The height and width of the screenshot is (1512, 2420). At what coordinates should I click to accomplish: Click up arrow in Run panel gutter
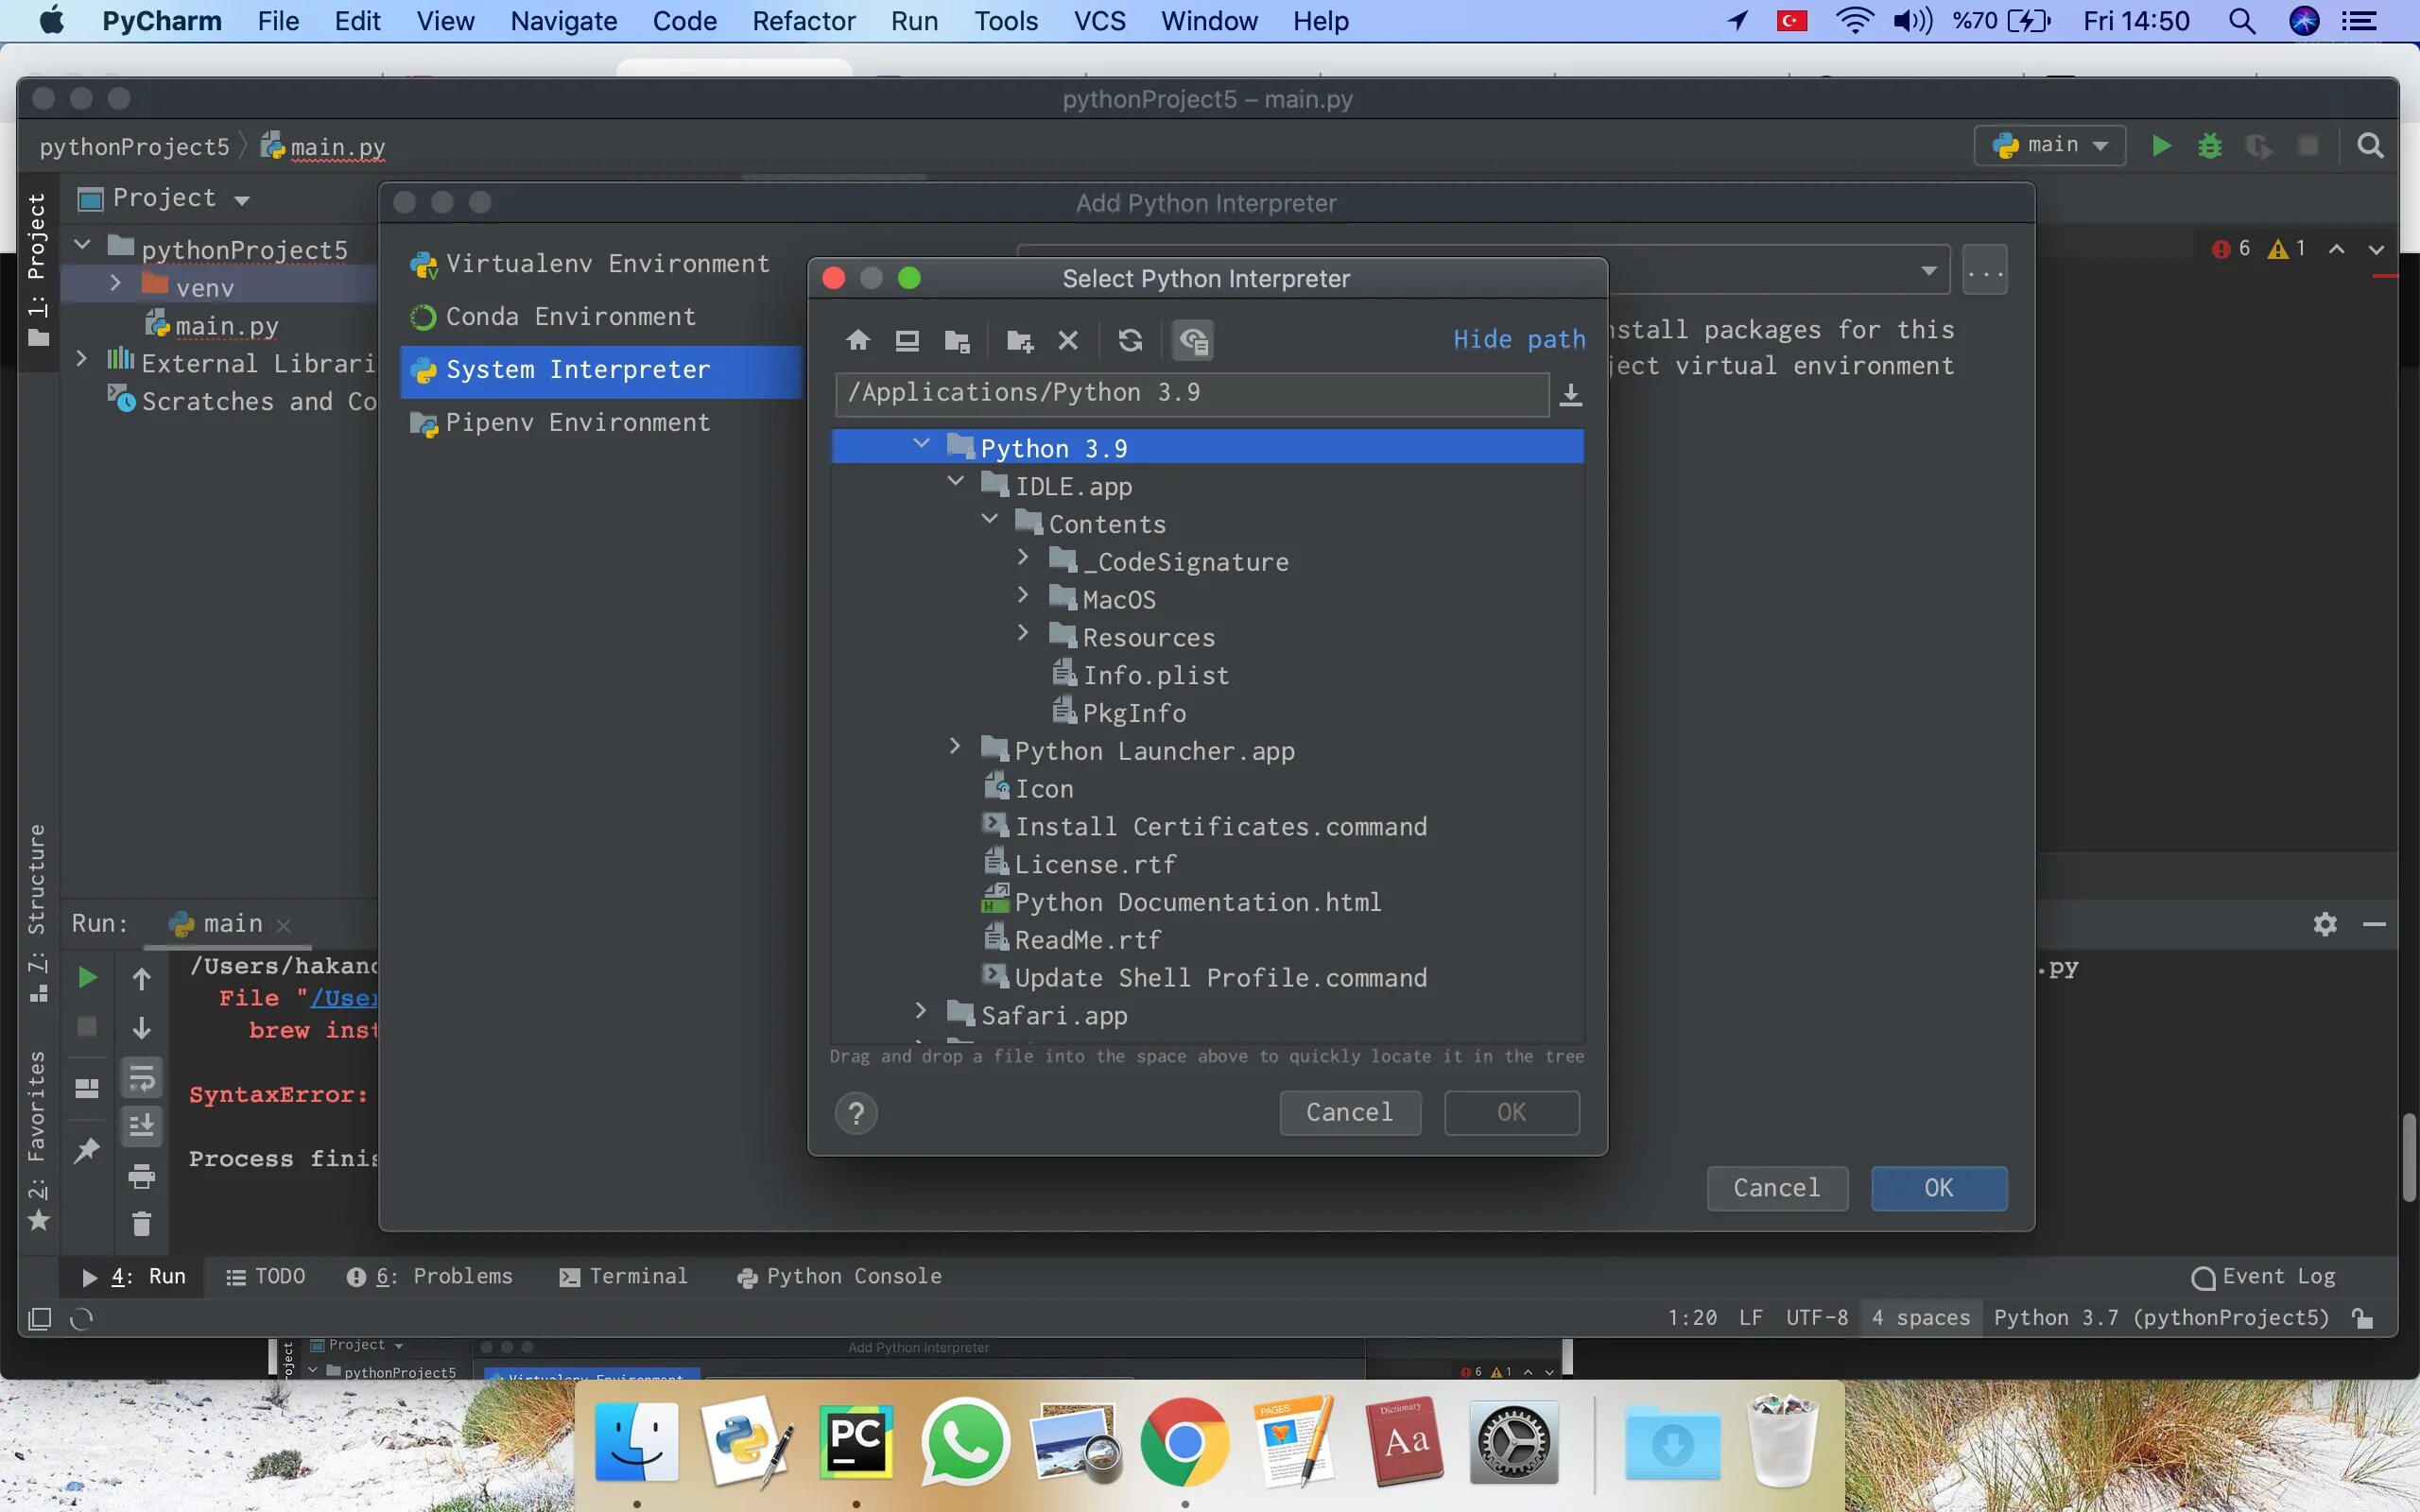(x=142, y=978)
